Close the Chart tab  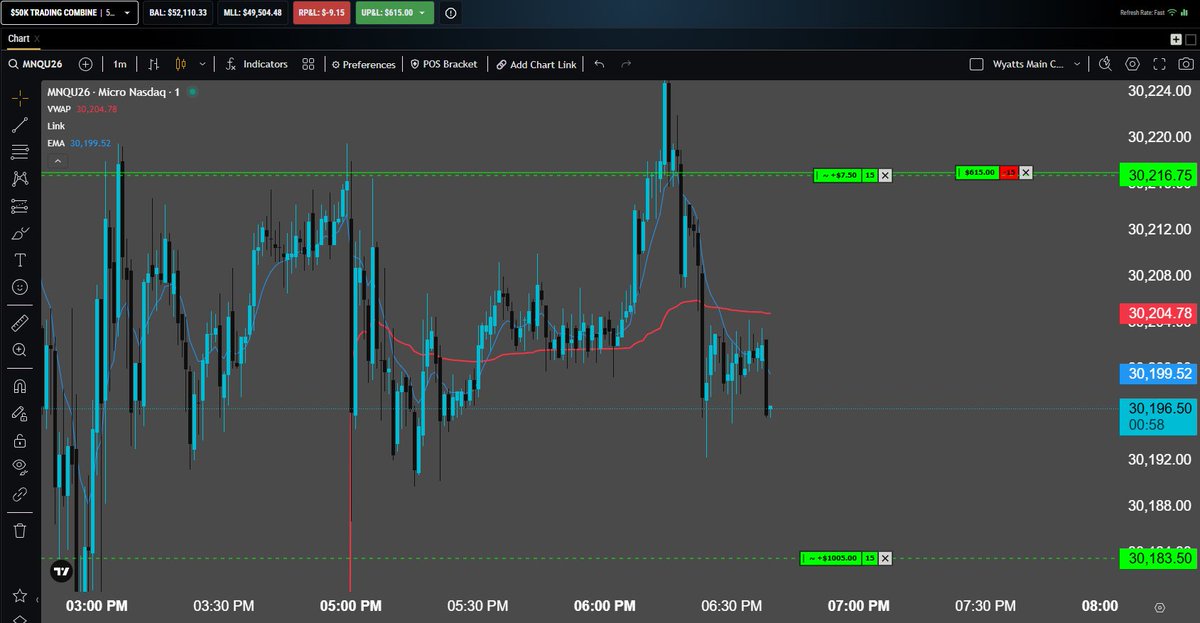point(37,38)
